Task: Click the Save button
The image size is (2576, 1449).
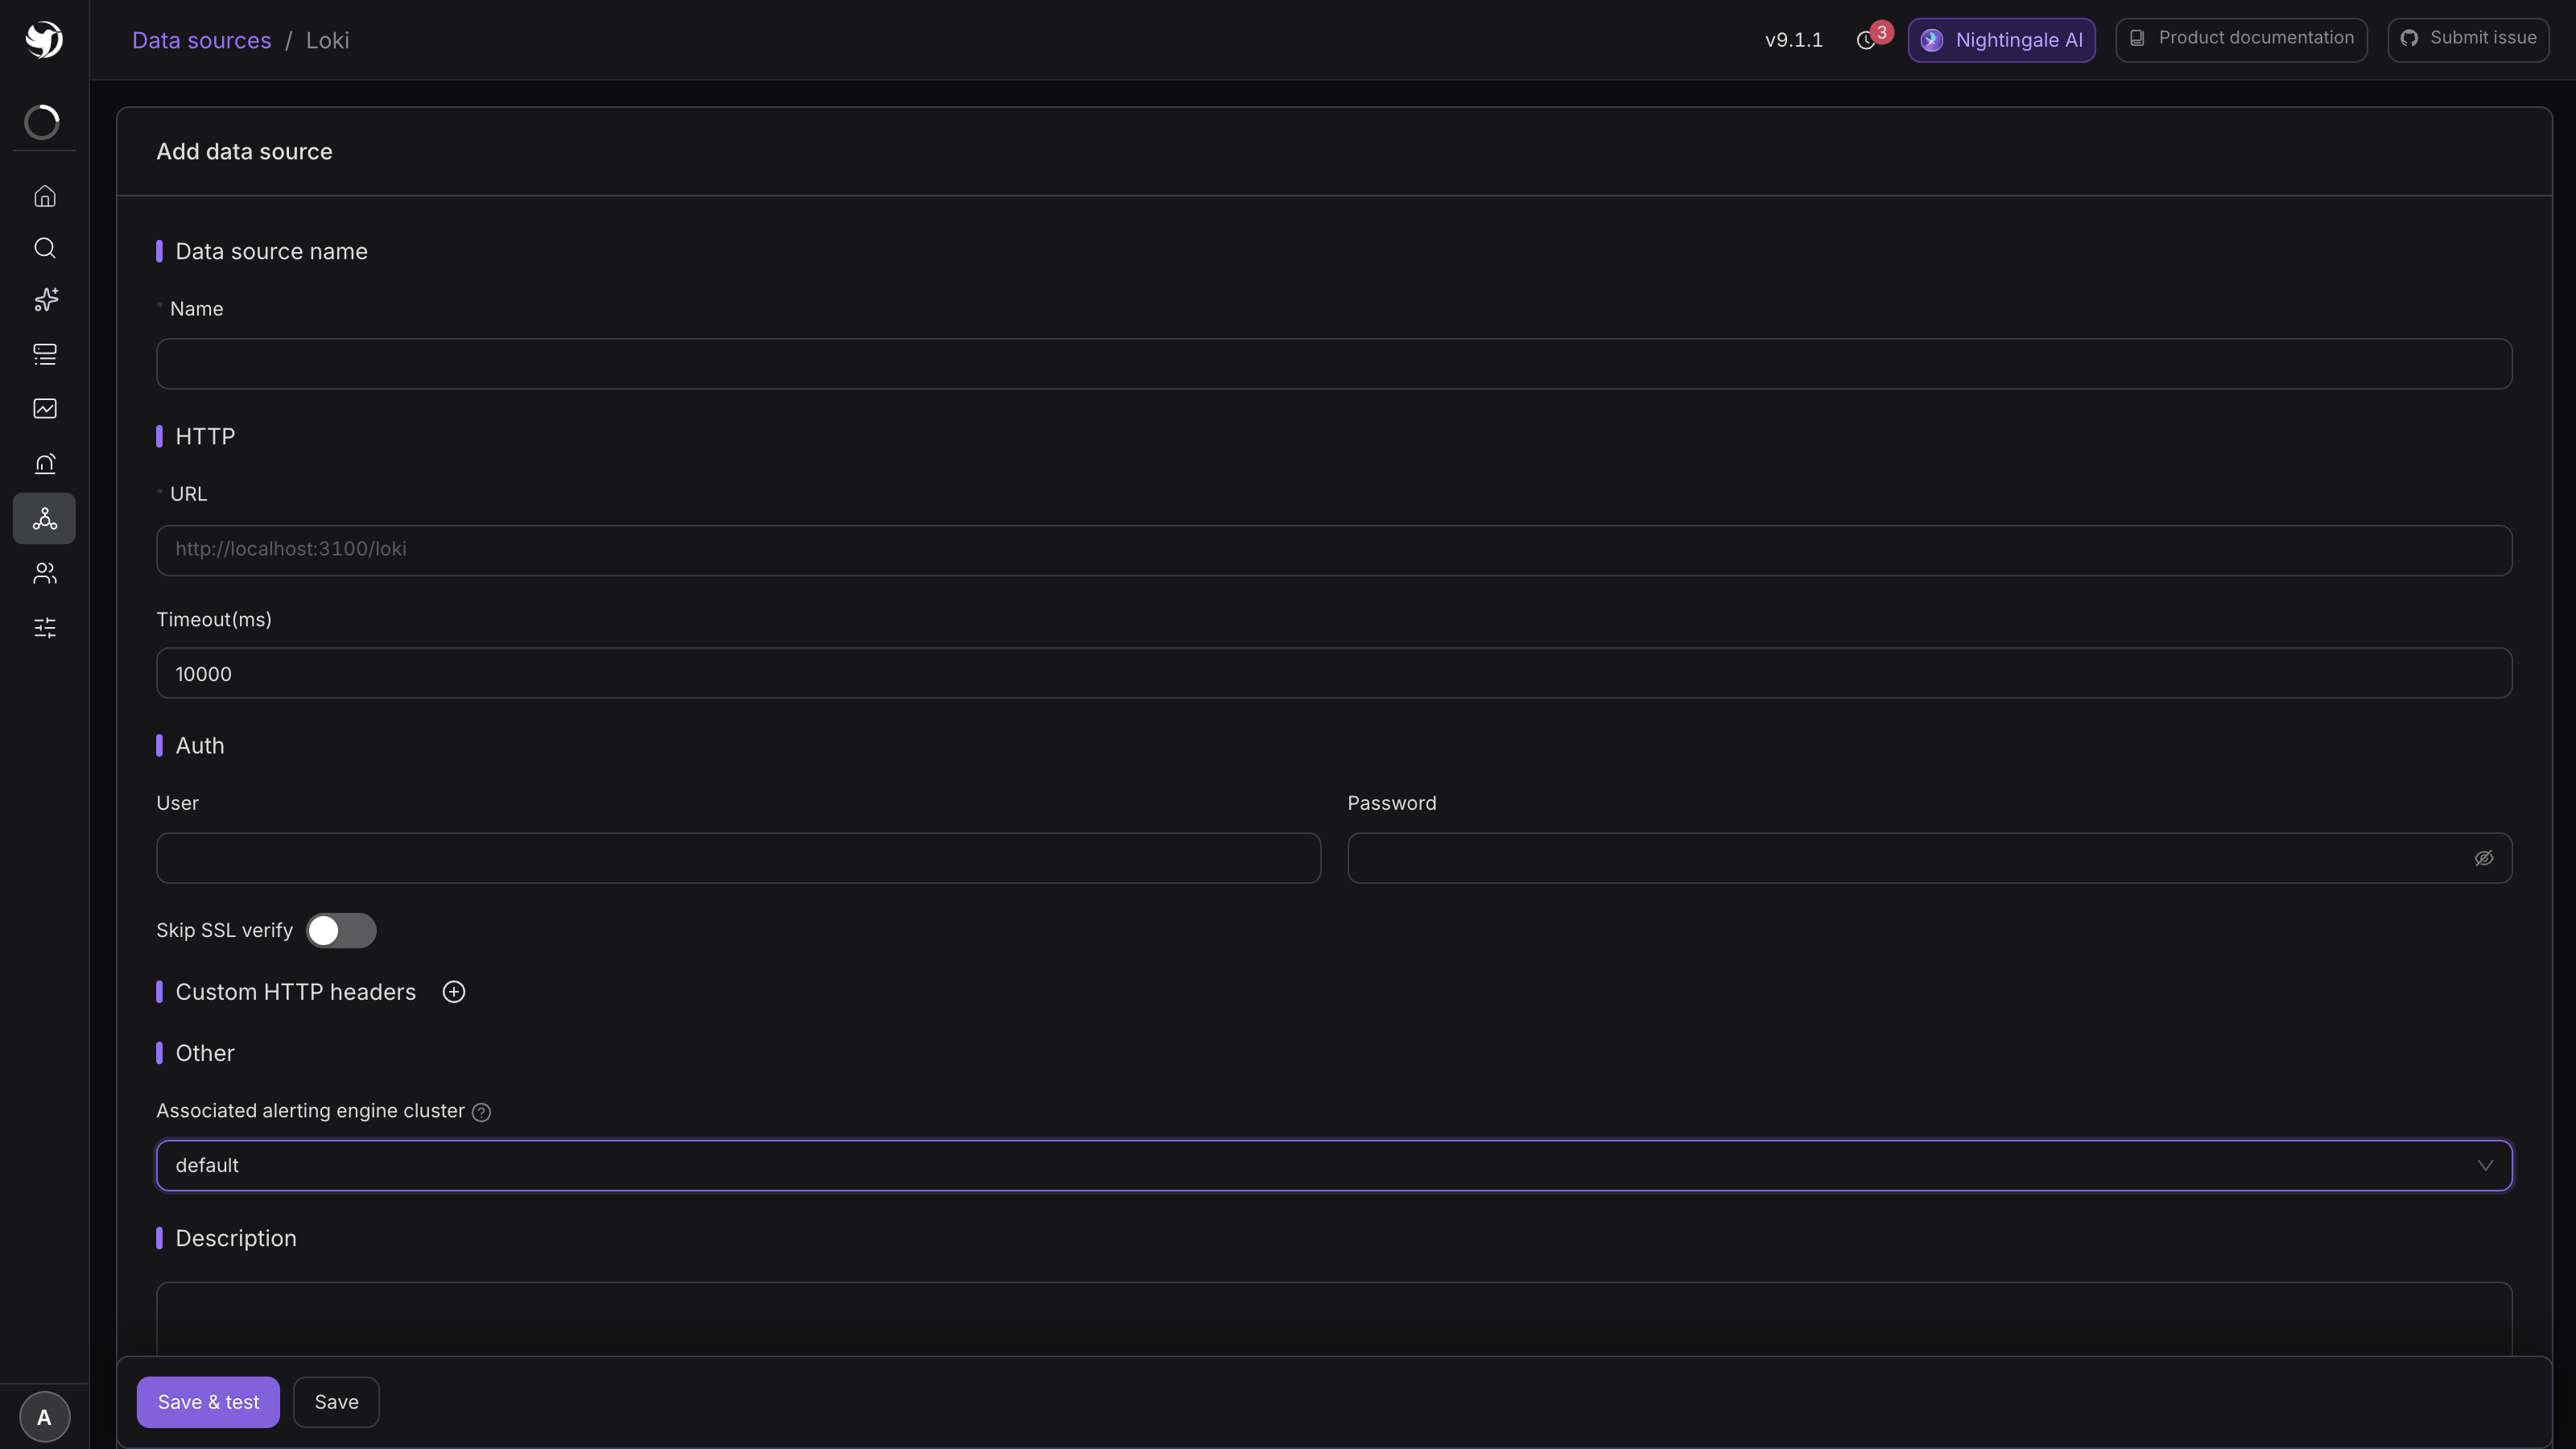Action: point(336,1402)
